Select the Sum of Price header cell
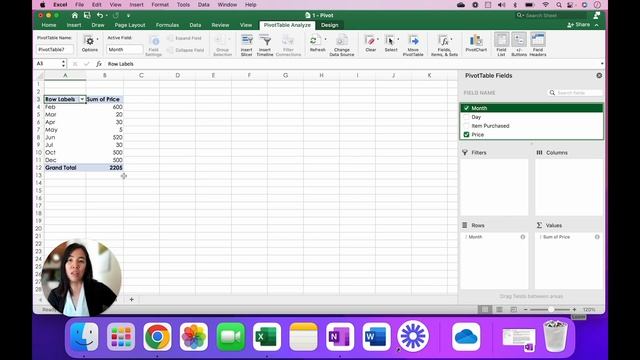 click(104, 99)
